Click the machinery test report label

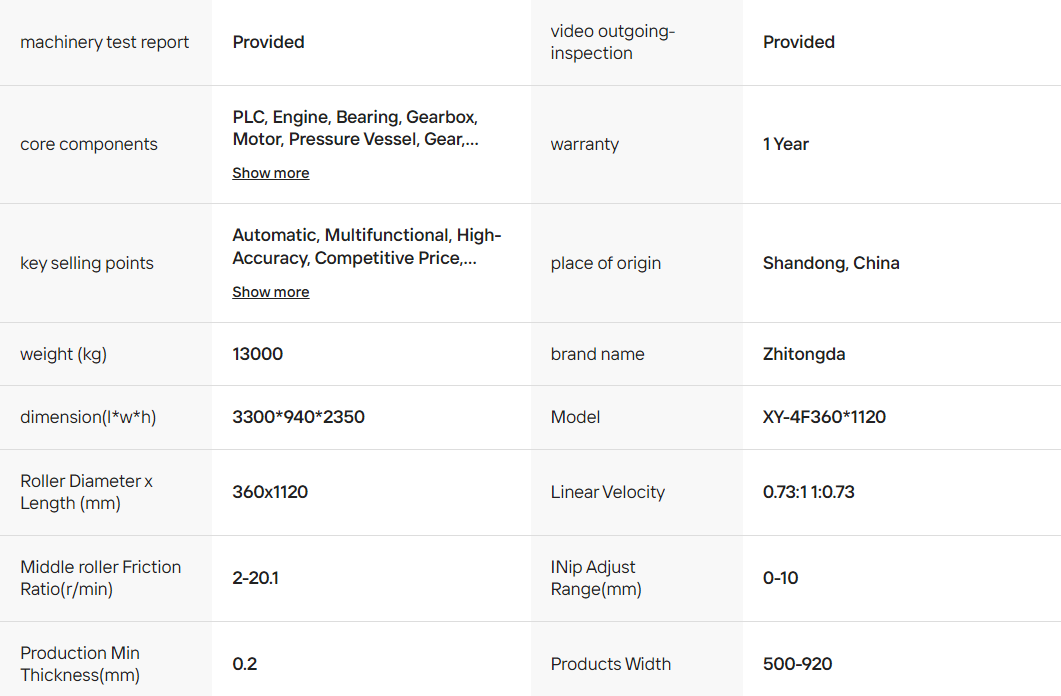coord(105,42)
